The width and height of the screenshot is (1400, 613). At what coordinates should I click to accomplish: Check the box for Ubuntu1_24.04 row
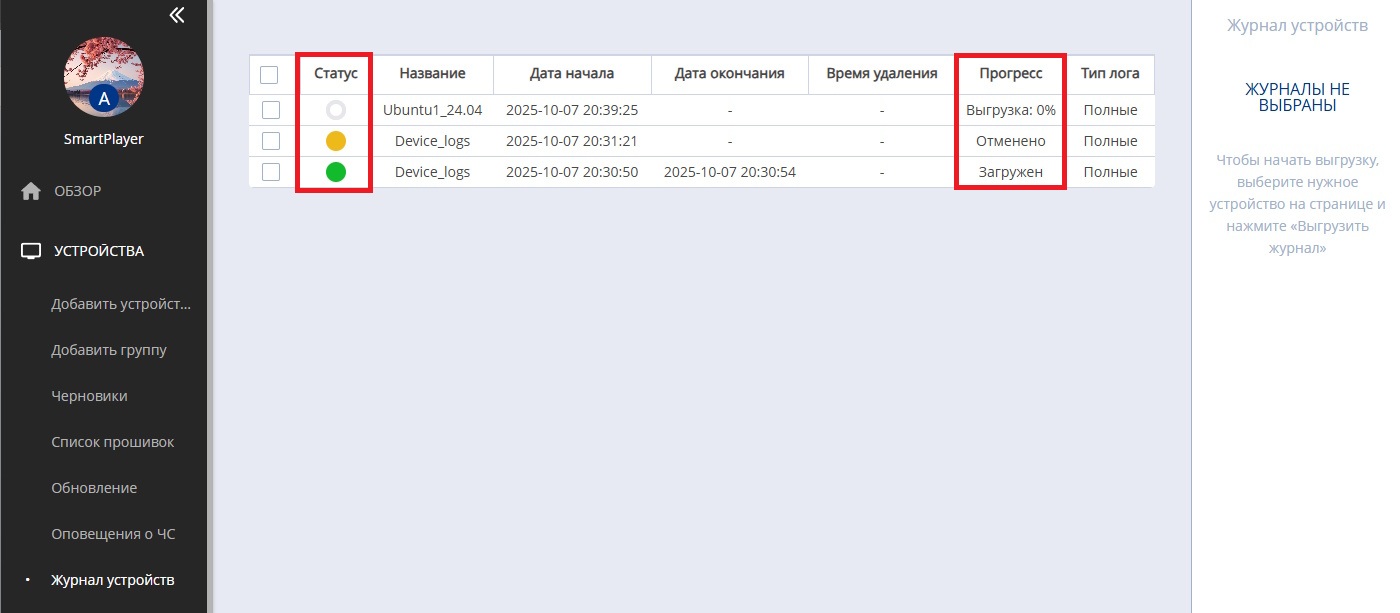[271, 110]
